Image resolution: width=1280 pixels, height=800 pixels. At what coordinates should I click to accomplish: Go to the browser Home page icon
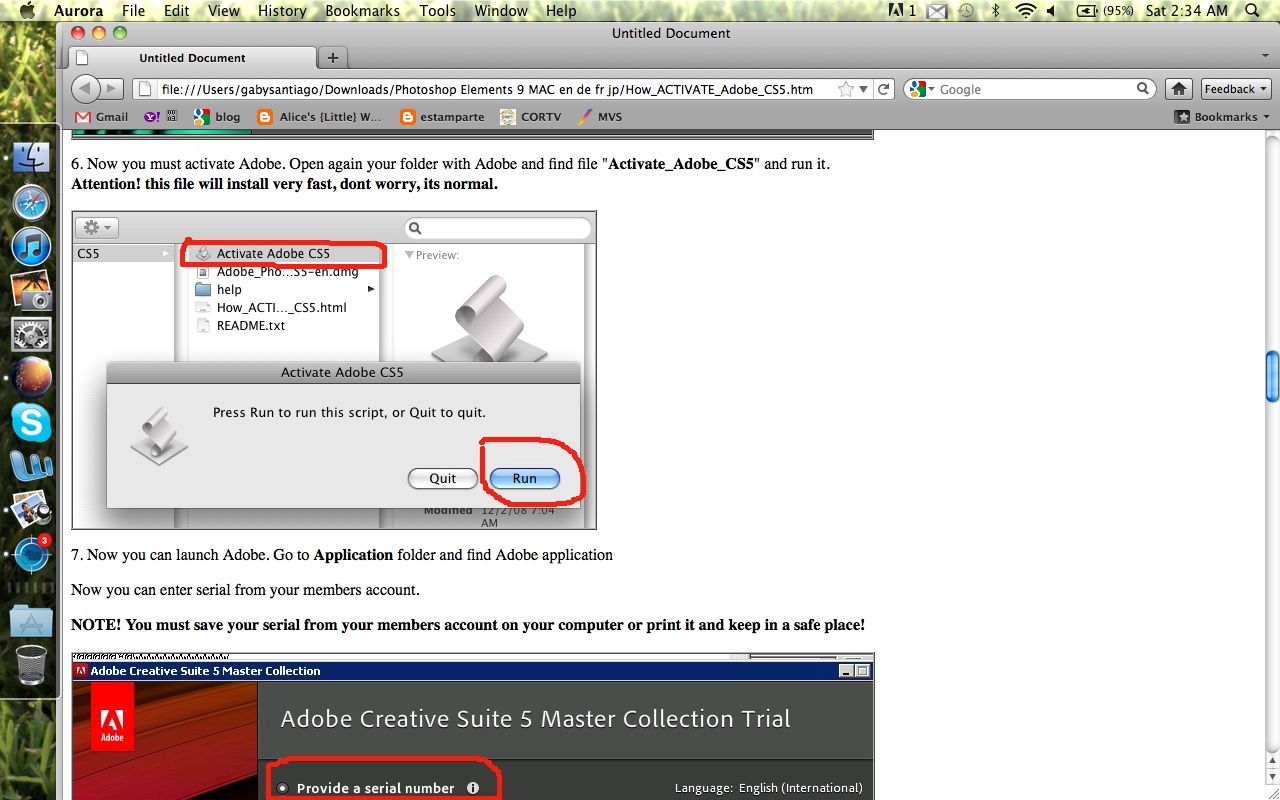[1180, 89]
